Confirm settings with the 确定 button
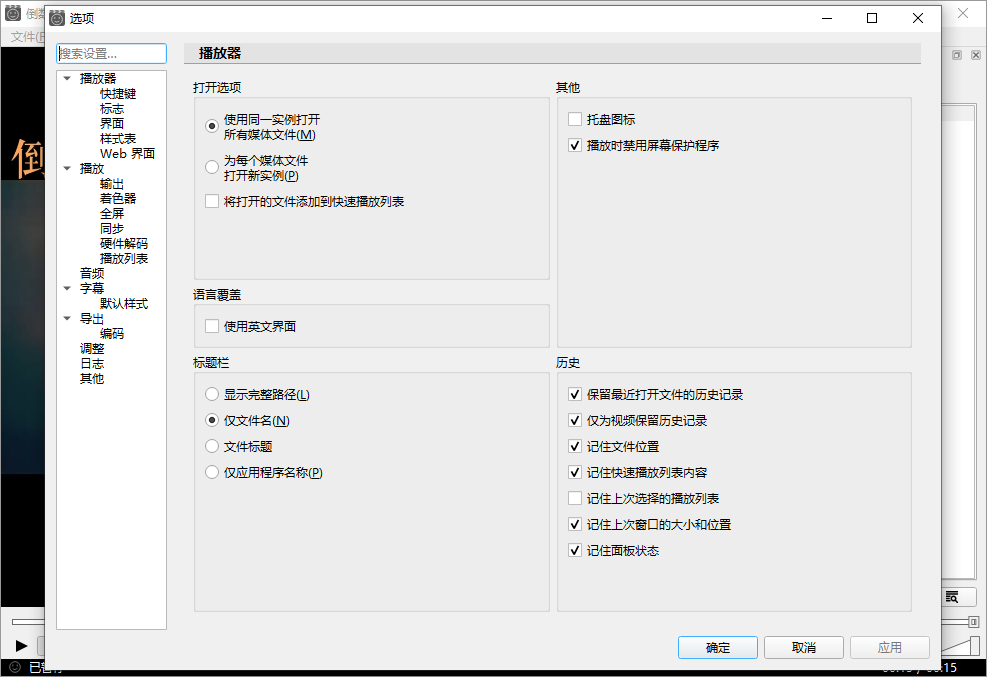 pos(718,647)
